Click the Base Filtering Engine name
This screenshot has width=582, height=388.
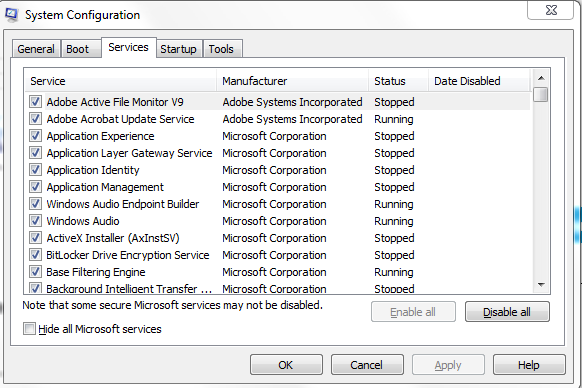[96, 272]
